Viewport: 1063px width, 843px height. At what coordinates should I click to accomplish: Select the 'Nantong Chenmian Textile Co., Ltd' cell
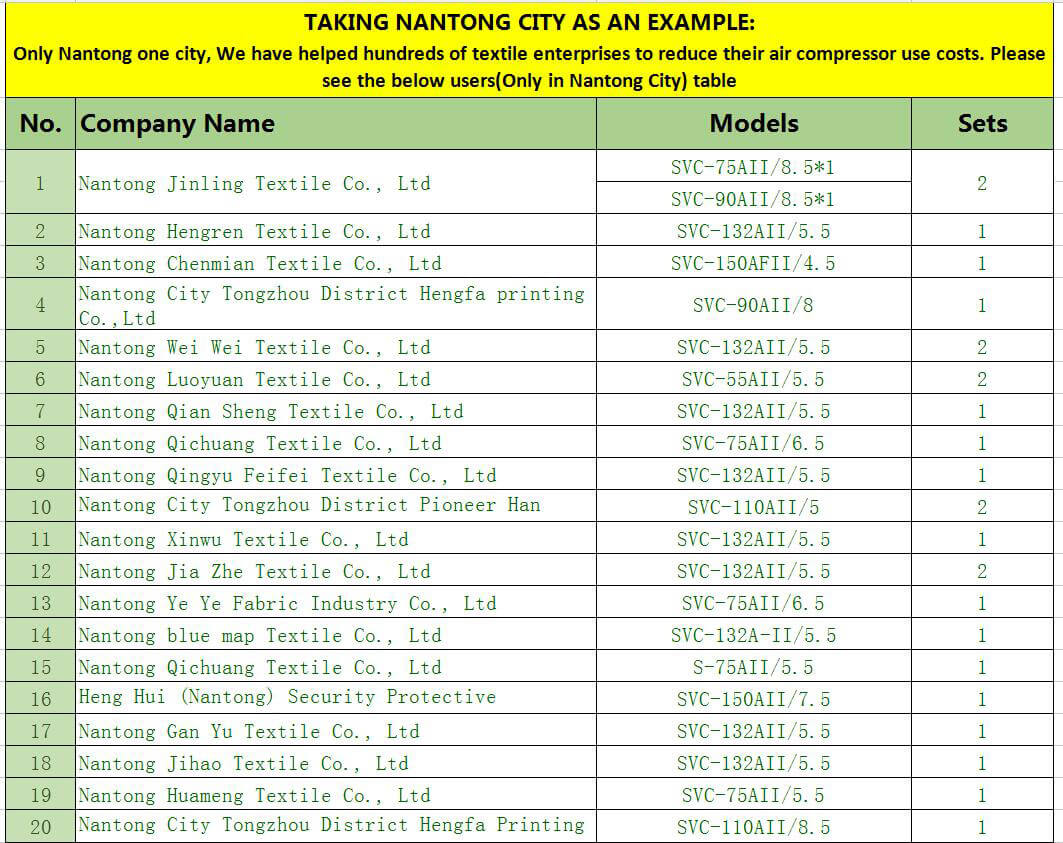(336, 262)
